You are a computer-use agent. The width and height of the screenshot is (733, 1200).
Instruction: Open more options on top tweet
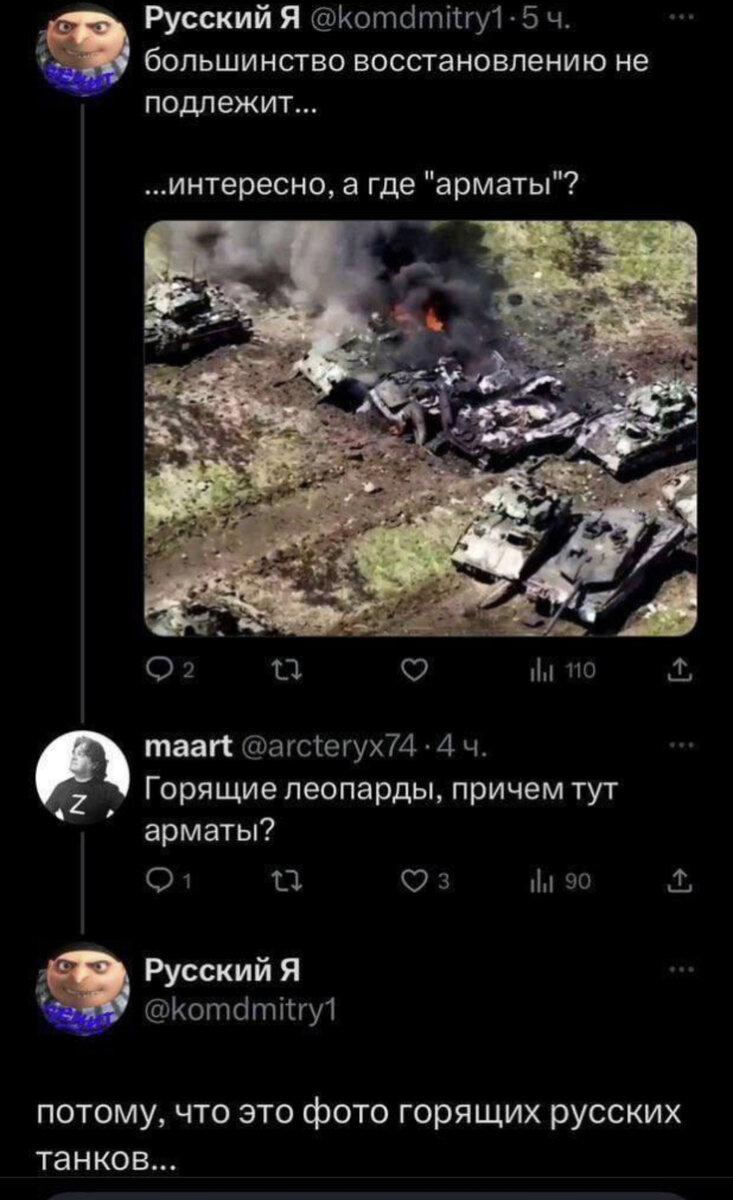(x=681, y=17)
